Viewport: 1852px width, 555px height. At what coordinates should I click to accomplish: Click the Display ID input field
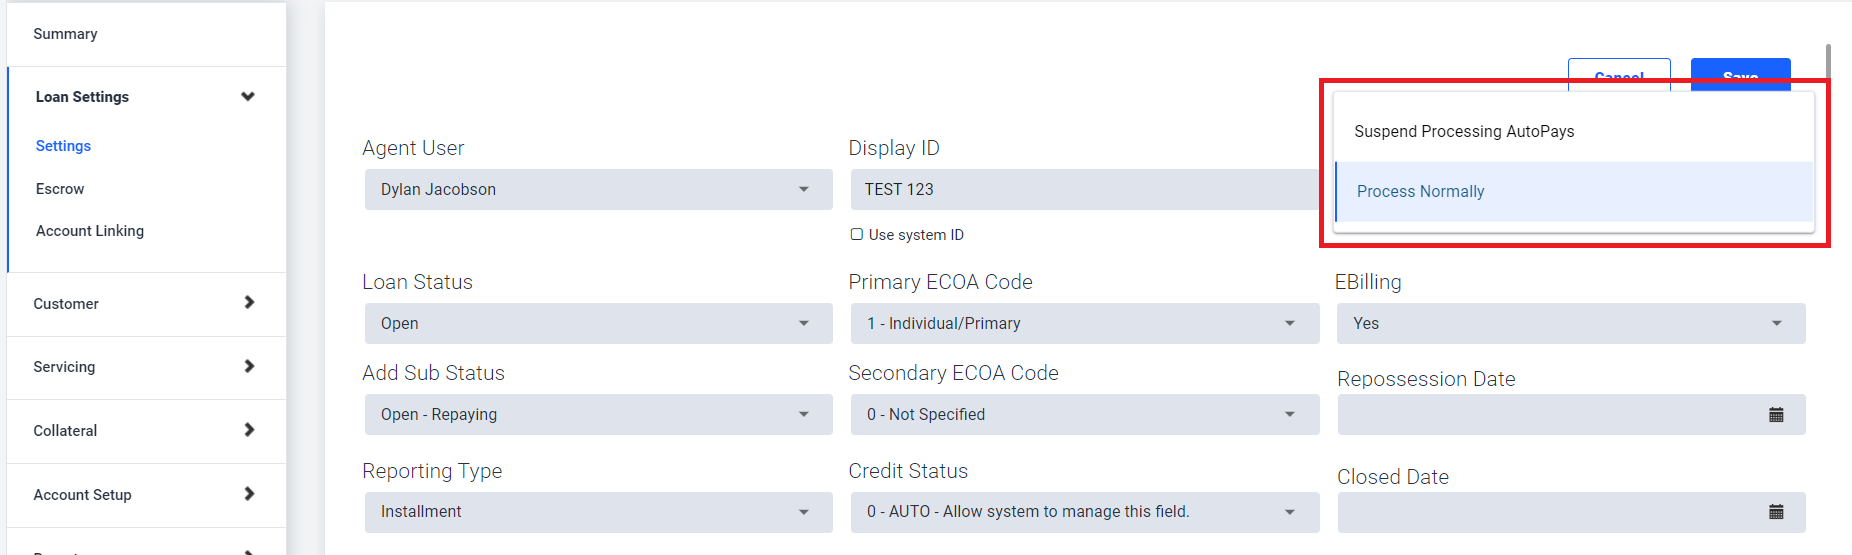click(1085, 189)
